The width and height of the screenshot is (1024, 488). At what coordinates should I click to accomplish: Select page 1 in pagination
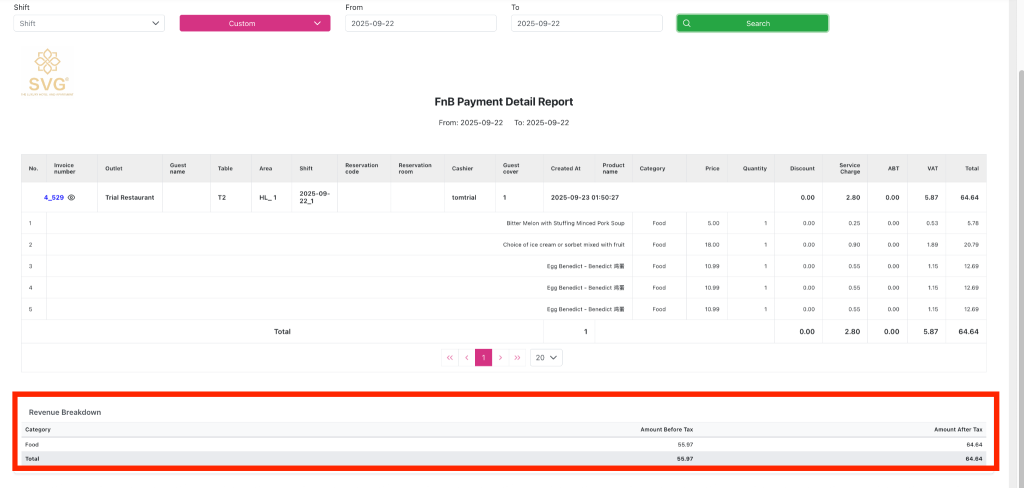(x=483, y=357)
